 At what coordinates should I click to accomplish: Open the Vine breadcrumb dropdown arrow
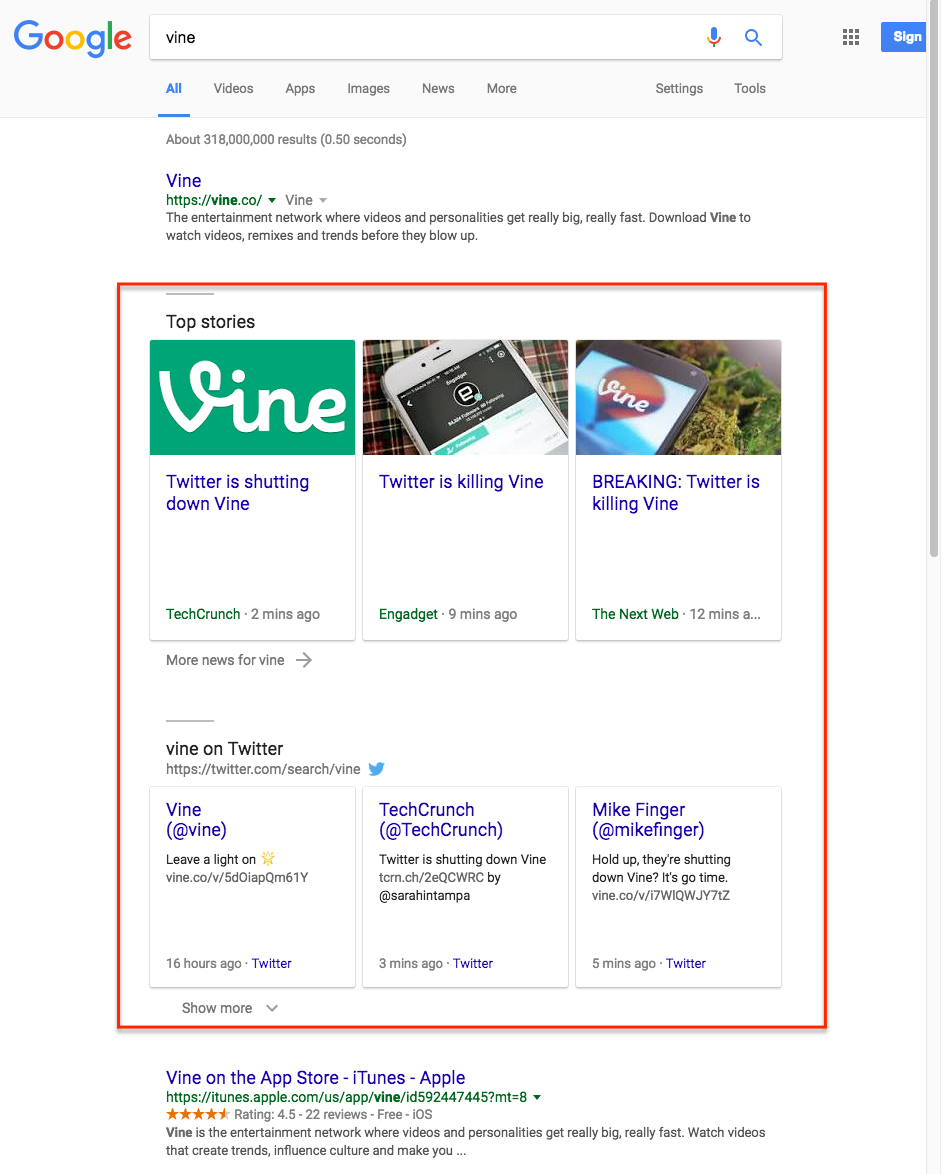click(323, 200)
